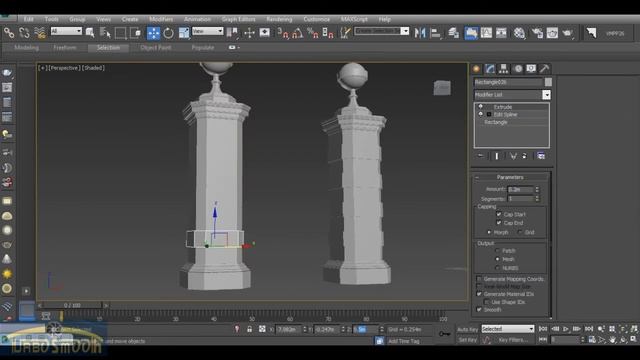The height and width of the screenshot is (360, 640).
Task: Click the Pin Stack icon
Action: 480,156
